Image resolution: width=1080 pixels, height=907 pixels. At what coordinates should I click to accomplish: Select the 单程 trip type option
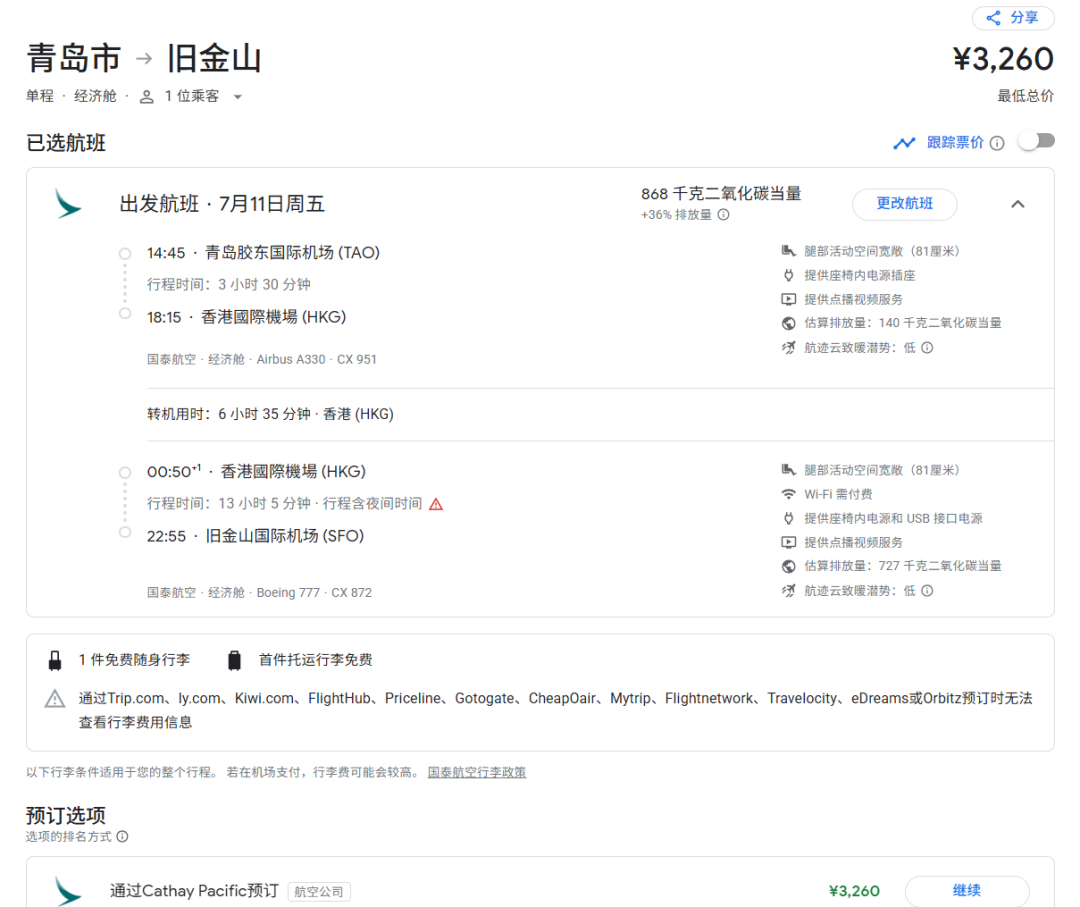[x=40, y=96]
